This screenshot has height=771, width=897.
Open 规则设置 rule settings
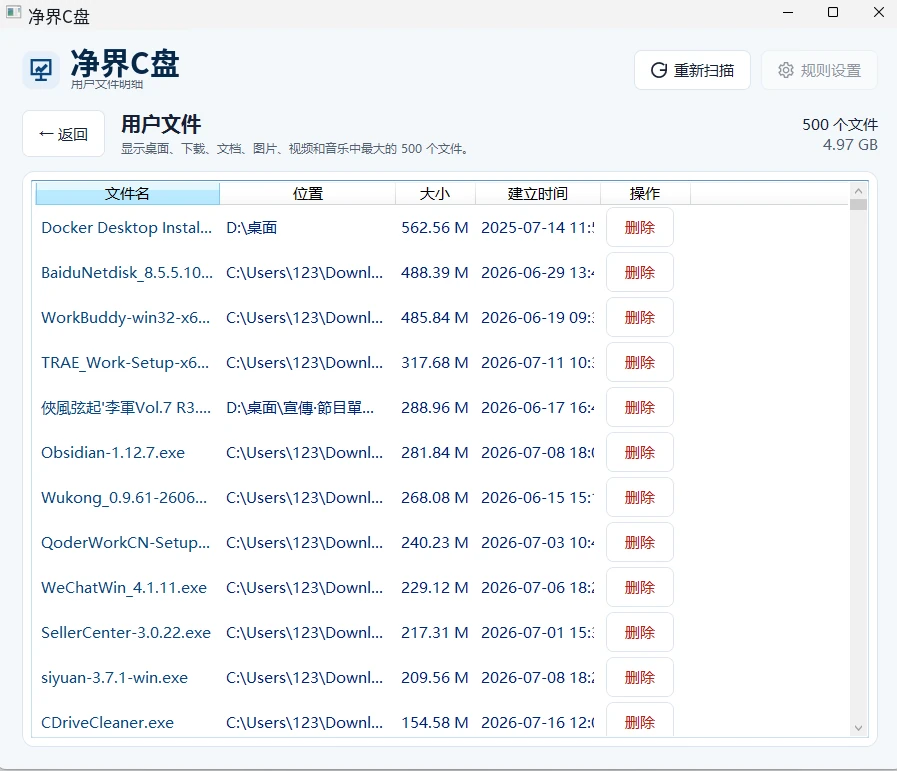(819, 70)
